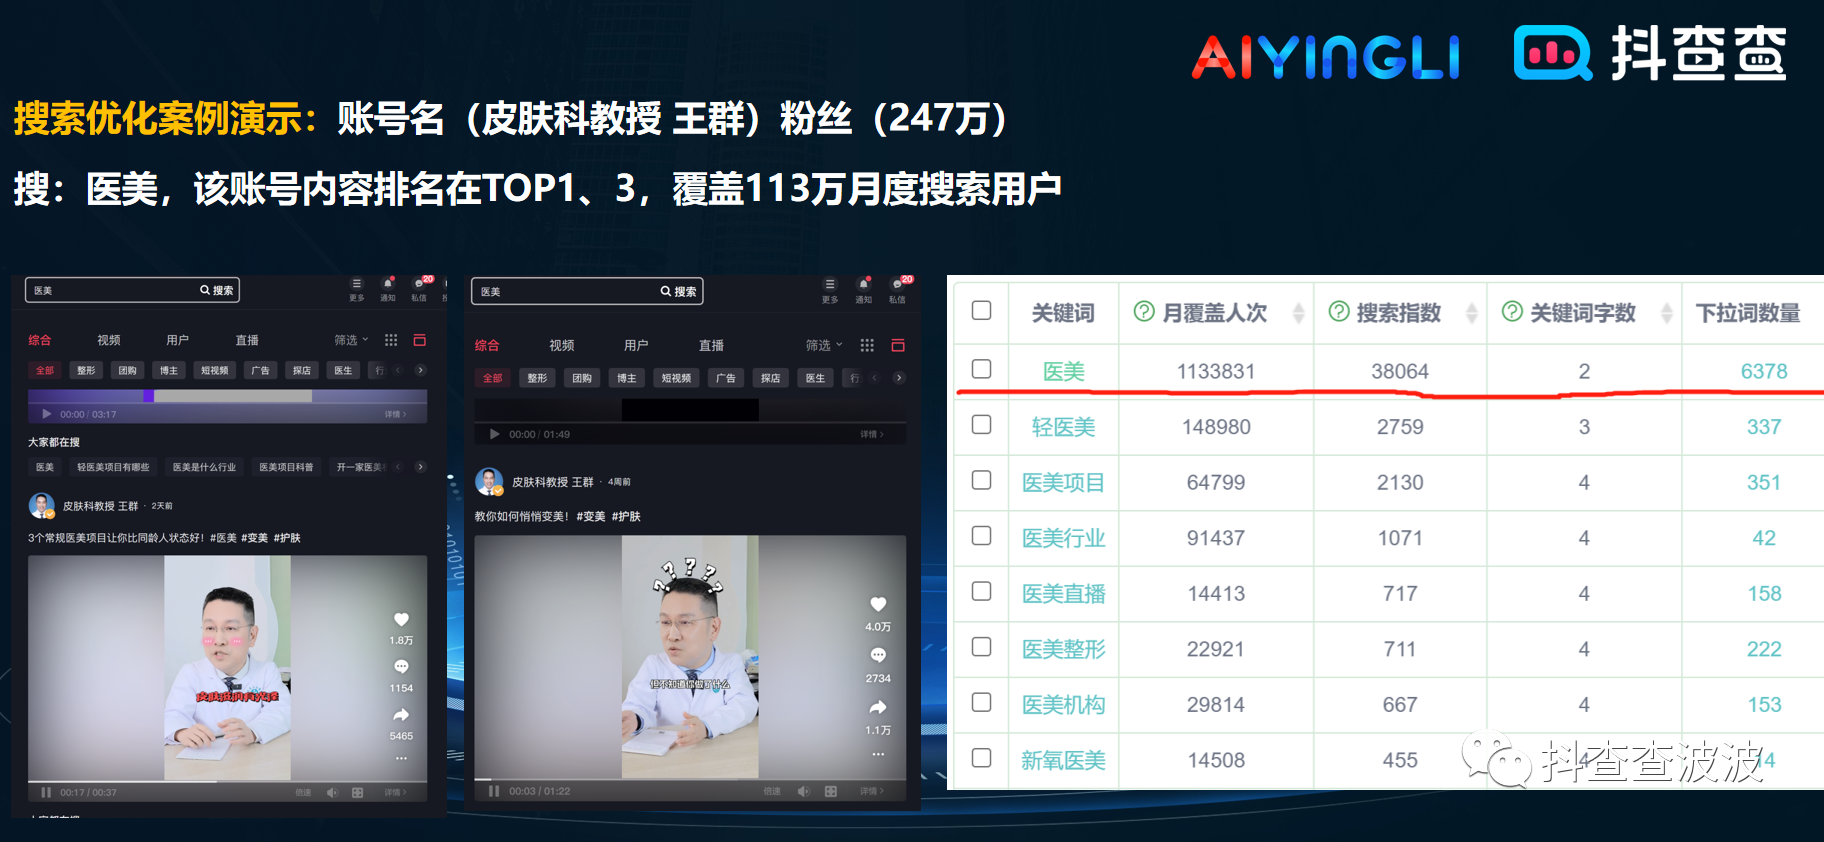Play the 00:00 / 03:17 video
Screen dimensions: 1824x842
(46, 414)
